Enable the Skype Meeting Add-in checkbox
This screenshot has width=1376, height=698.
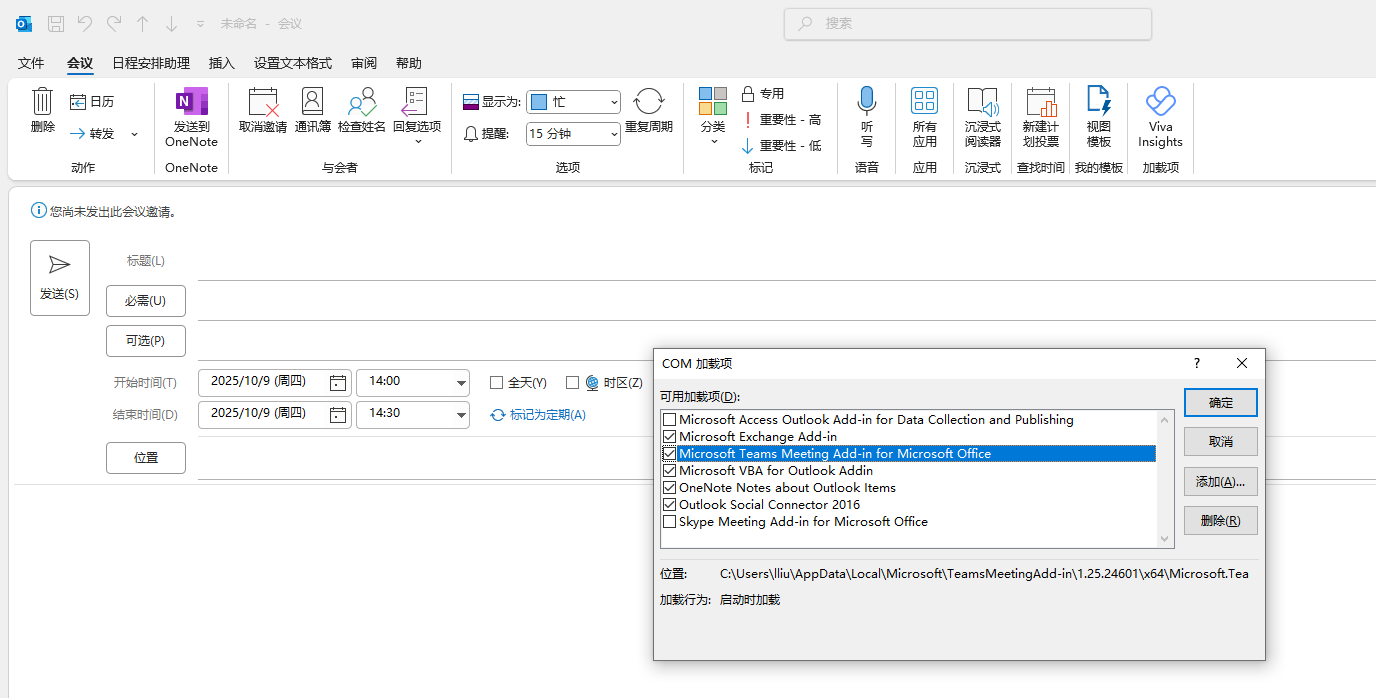(670, 522)
